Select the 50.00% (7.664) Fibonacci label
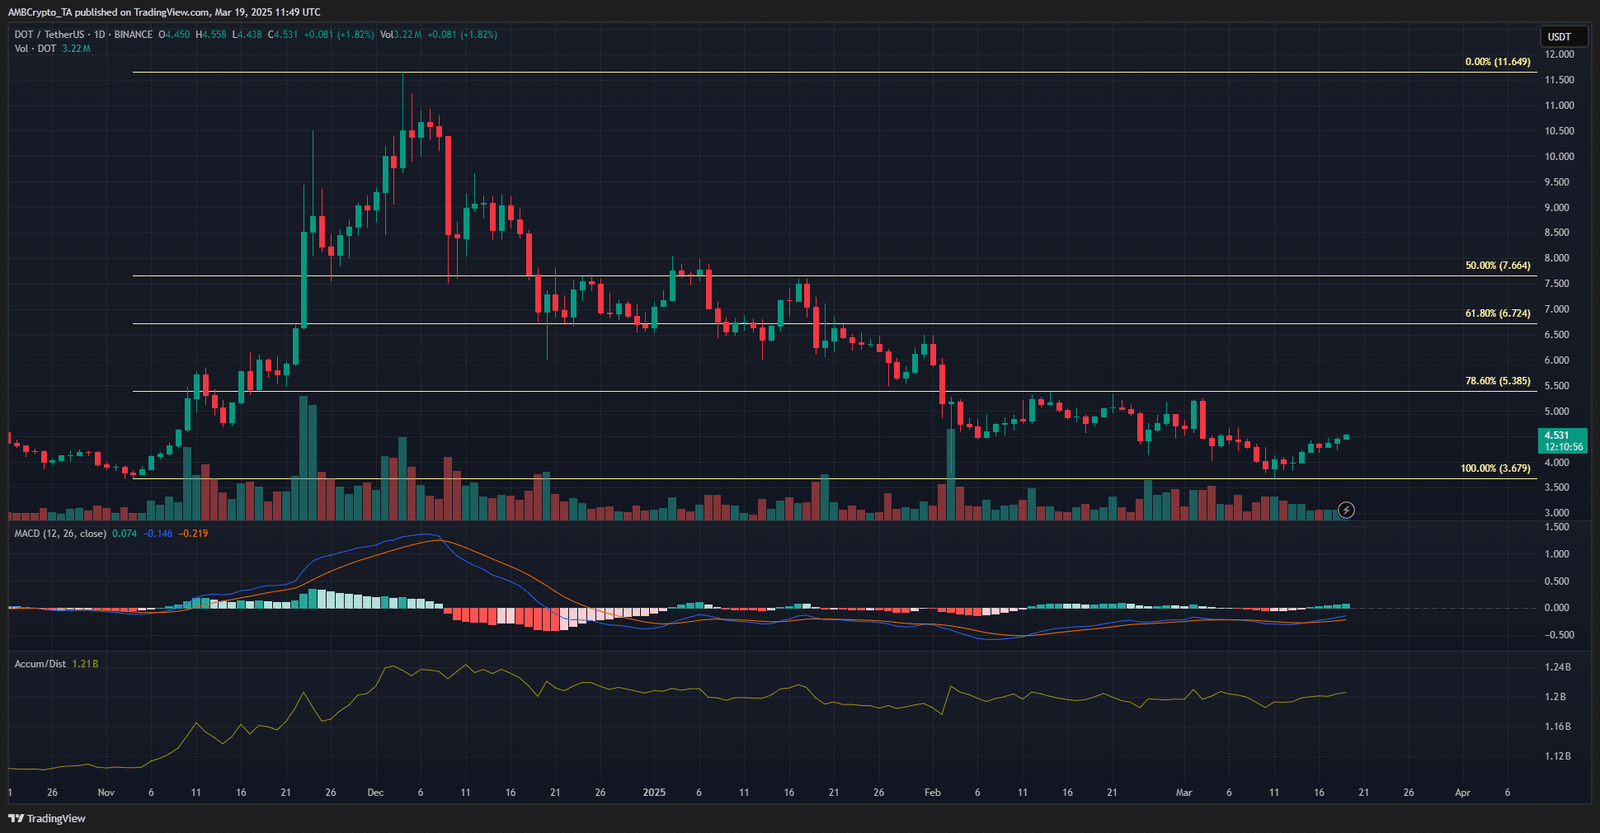1600x833 pixels. coord(1497,266)
